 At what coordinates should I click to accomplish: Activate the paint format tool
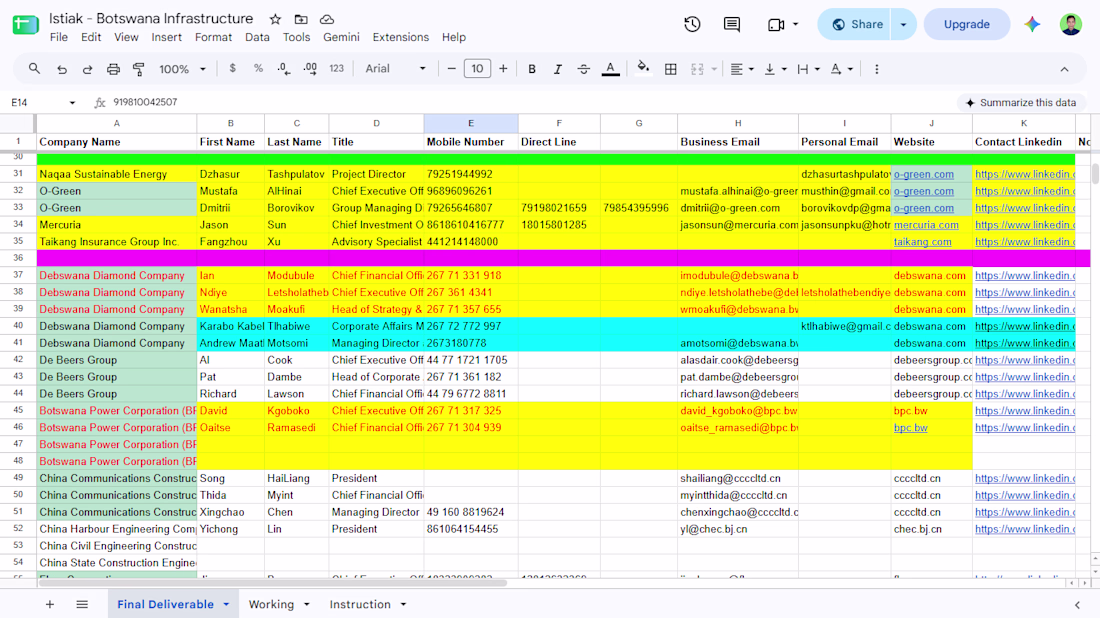pyautogui.click(x=139, y=69)
